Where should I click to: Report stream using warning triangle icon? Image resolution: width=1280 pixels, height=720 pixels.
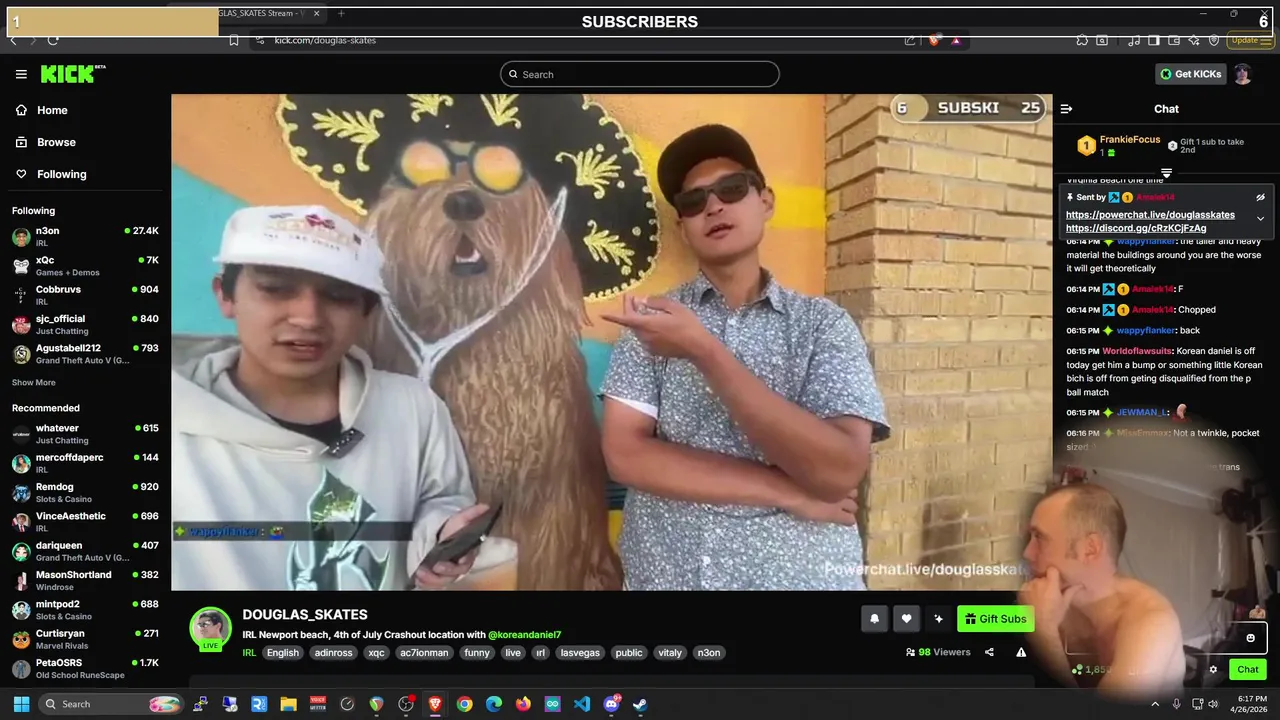(1021, 652)
